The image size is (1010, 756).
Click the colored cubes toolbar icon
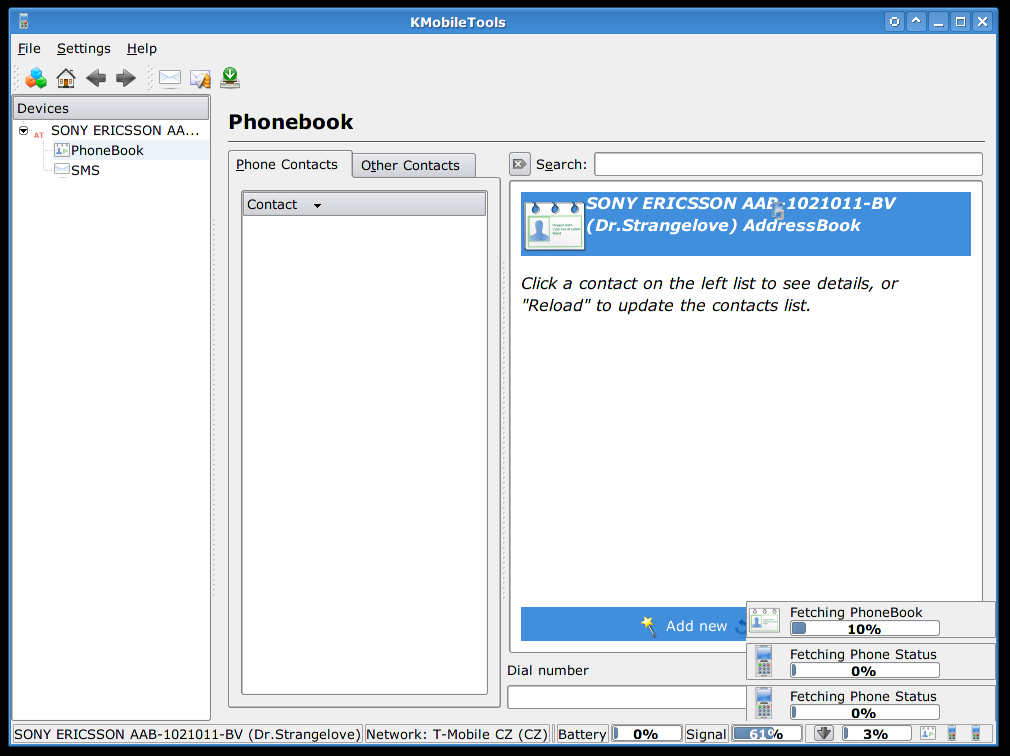click(x=36, y=79)
